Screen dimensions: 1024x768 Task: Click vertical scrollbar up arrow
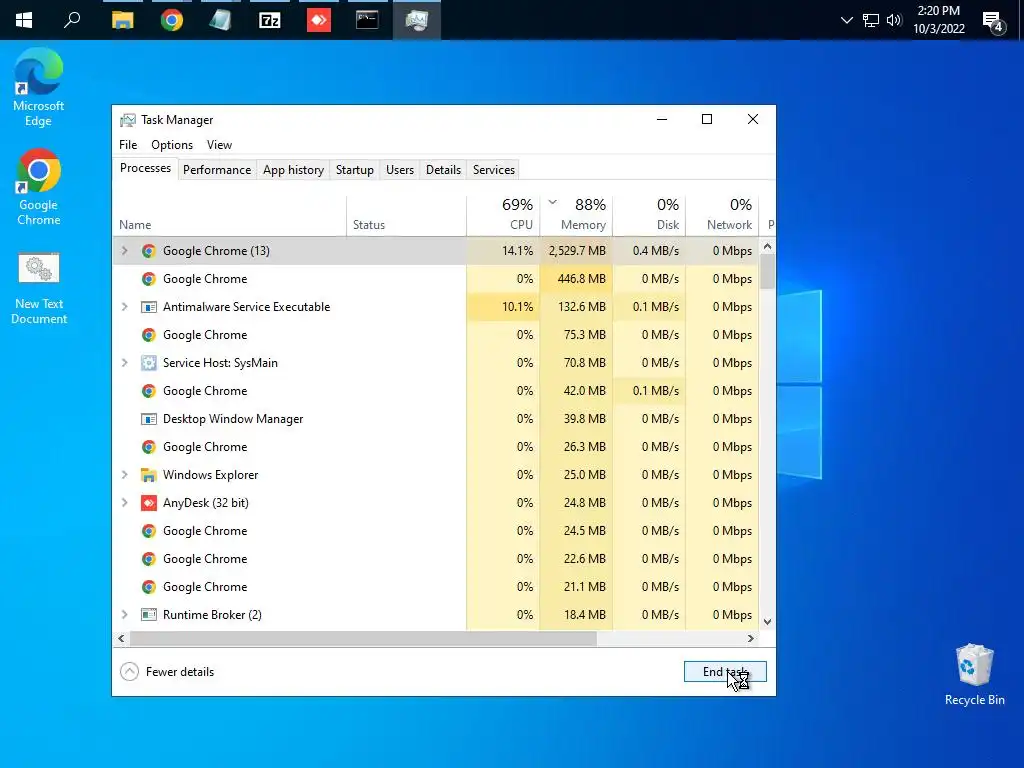pos(767,247)
